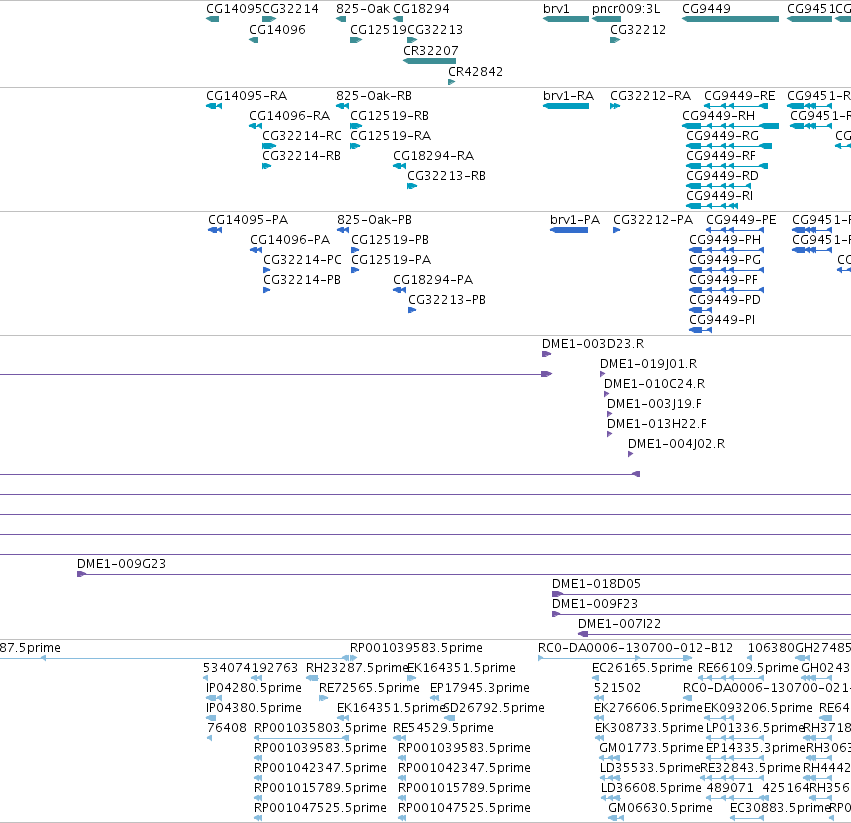Select EST EC30883.5prime label

pos(780,808)
